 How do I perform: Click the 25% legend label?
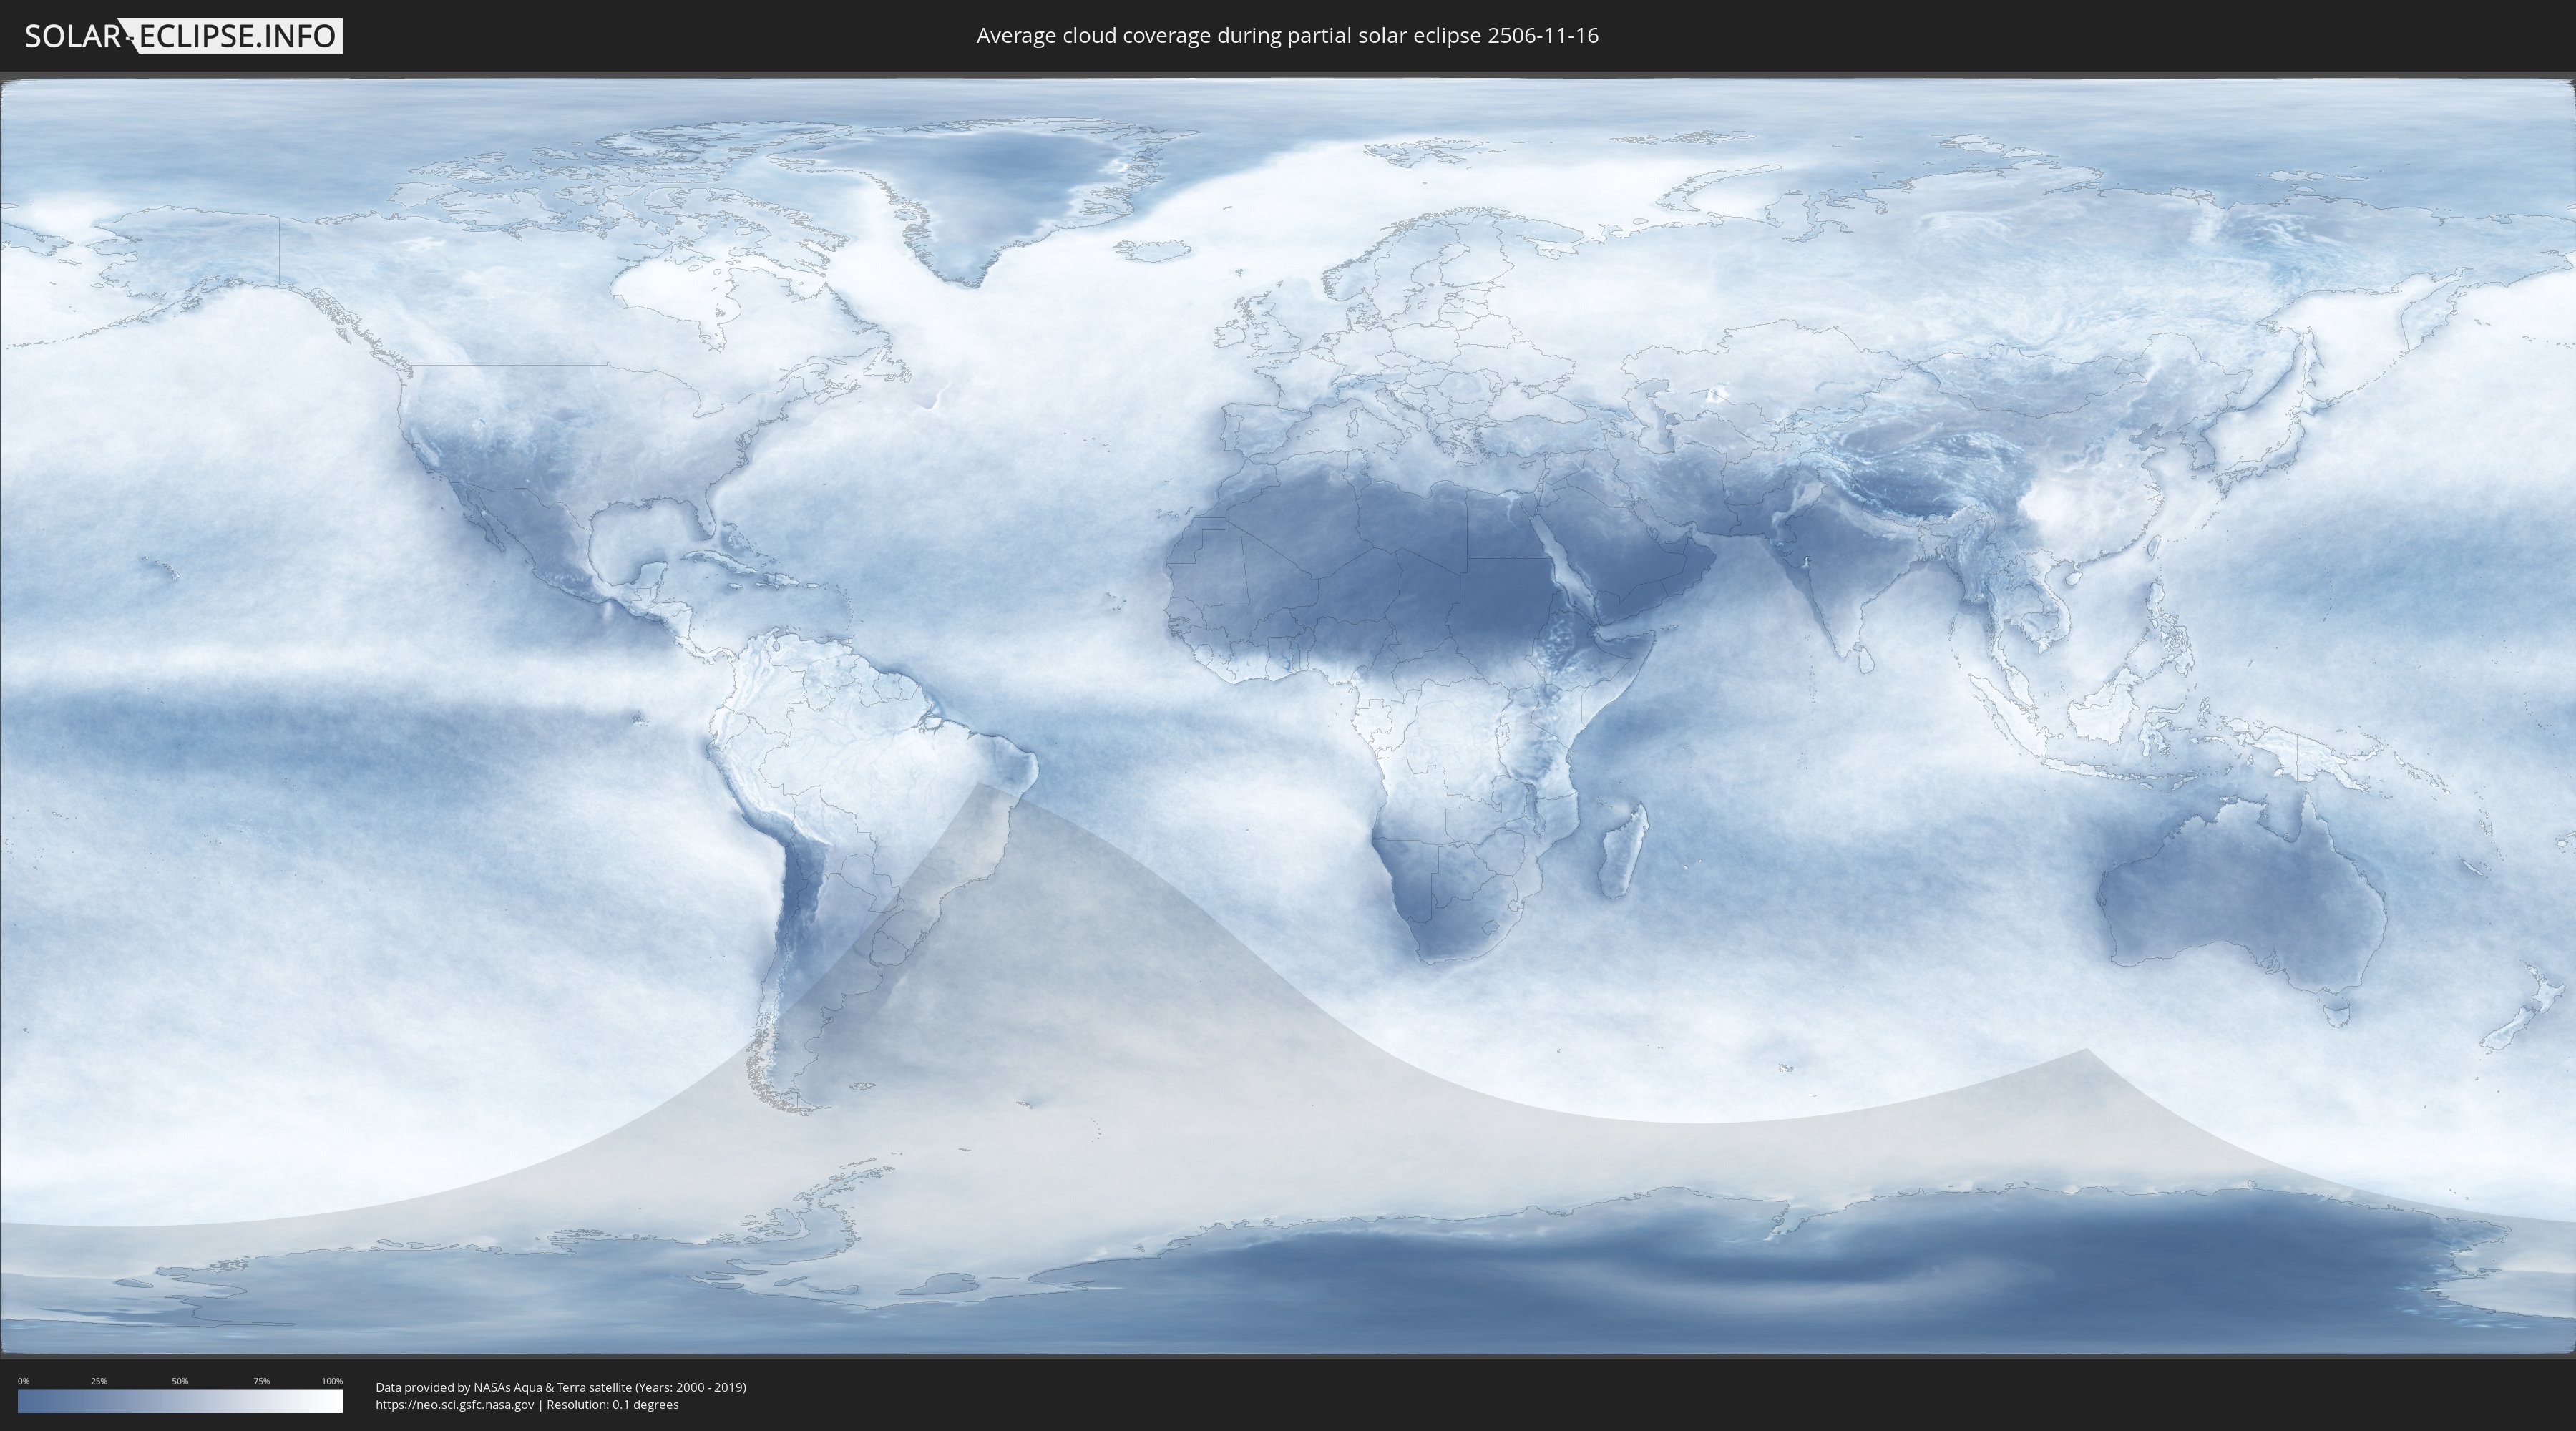point(99,1381)
